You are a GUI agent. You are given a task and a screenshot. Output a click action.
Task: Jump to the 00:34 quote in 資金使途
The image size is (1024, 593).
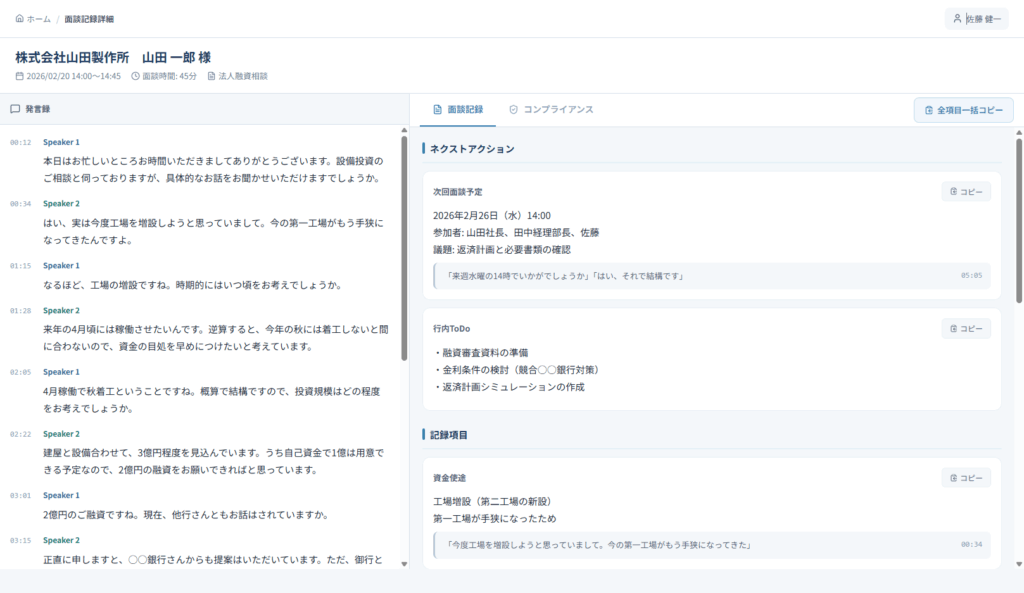(x=971, y=545)
